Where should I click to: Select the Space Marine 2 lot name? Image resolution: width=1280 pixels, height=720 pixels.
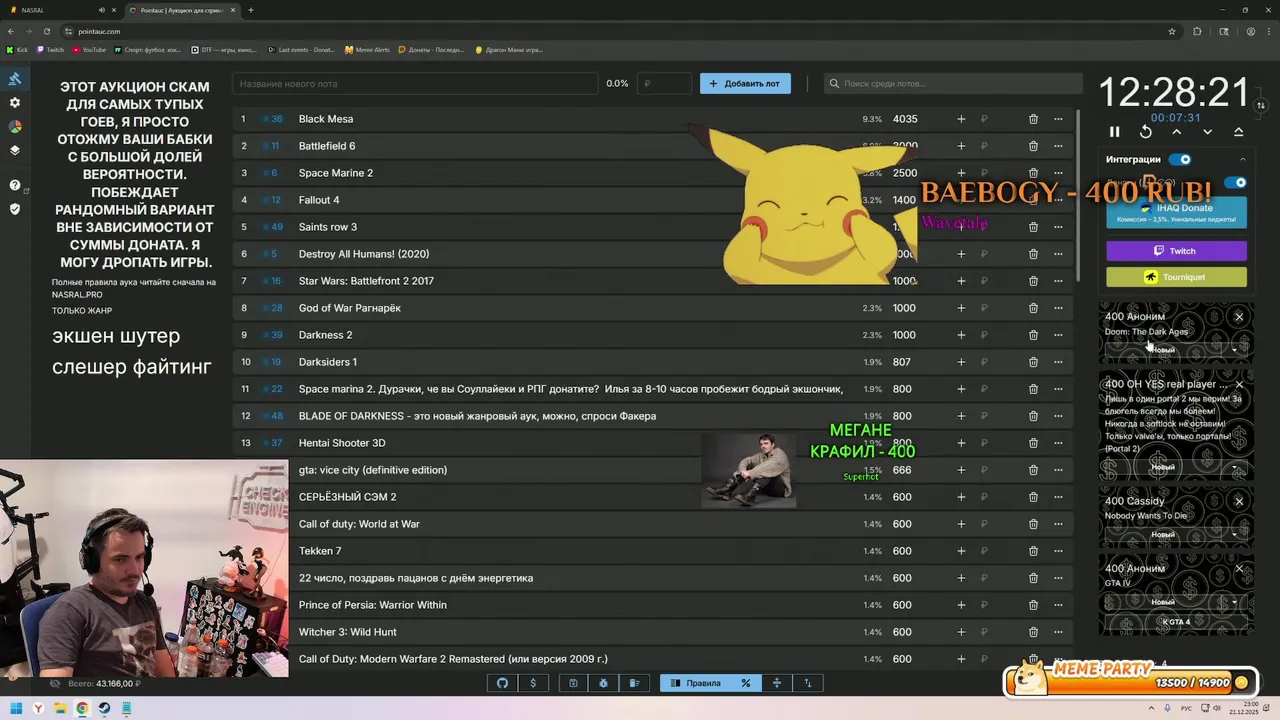coord(336,173)
